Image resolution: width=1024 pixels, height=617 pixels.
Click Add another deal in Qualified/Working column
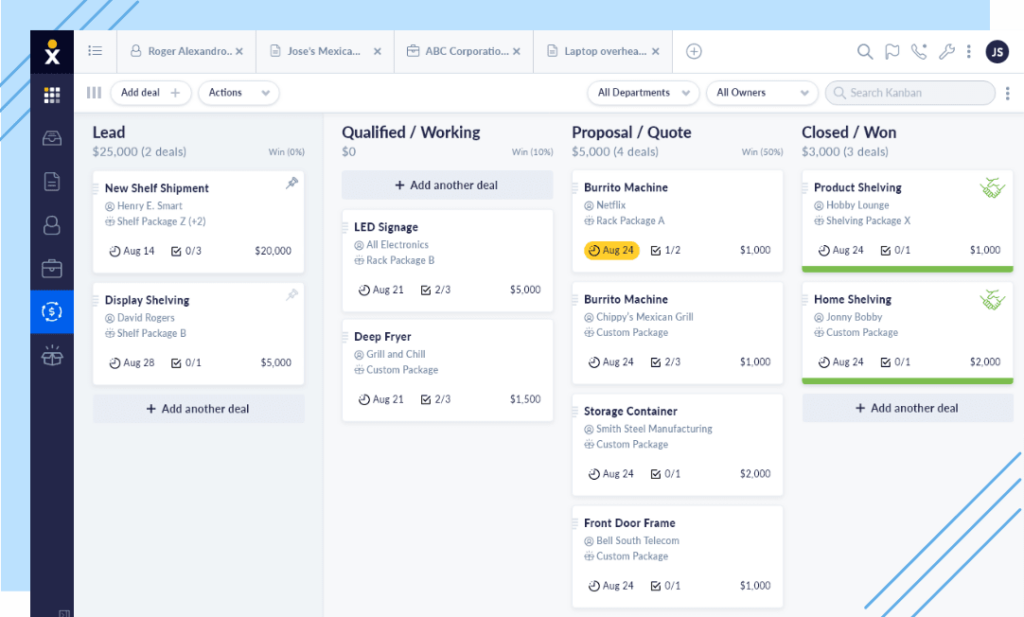447,185
